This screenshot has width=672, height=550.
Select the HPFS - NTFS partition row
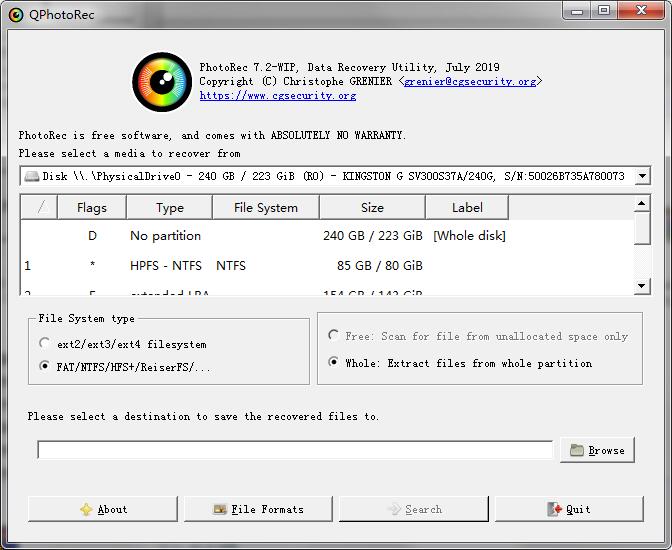pos(327,265)
